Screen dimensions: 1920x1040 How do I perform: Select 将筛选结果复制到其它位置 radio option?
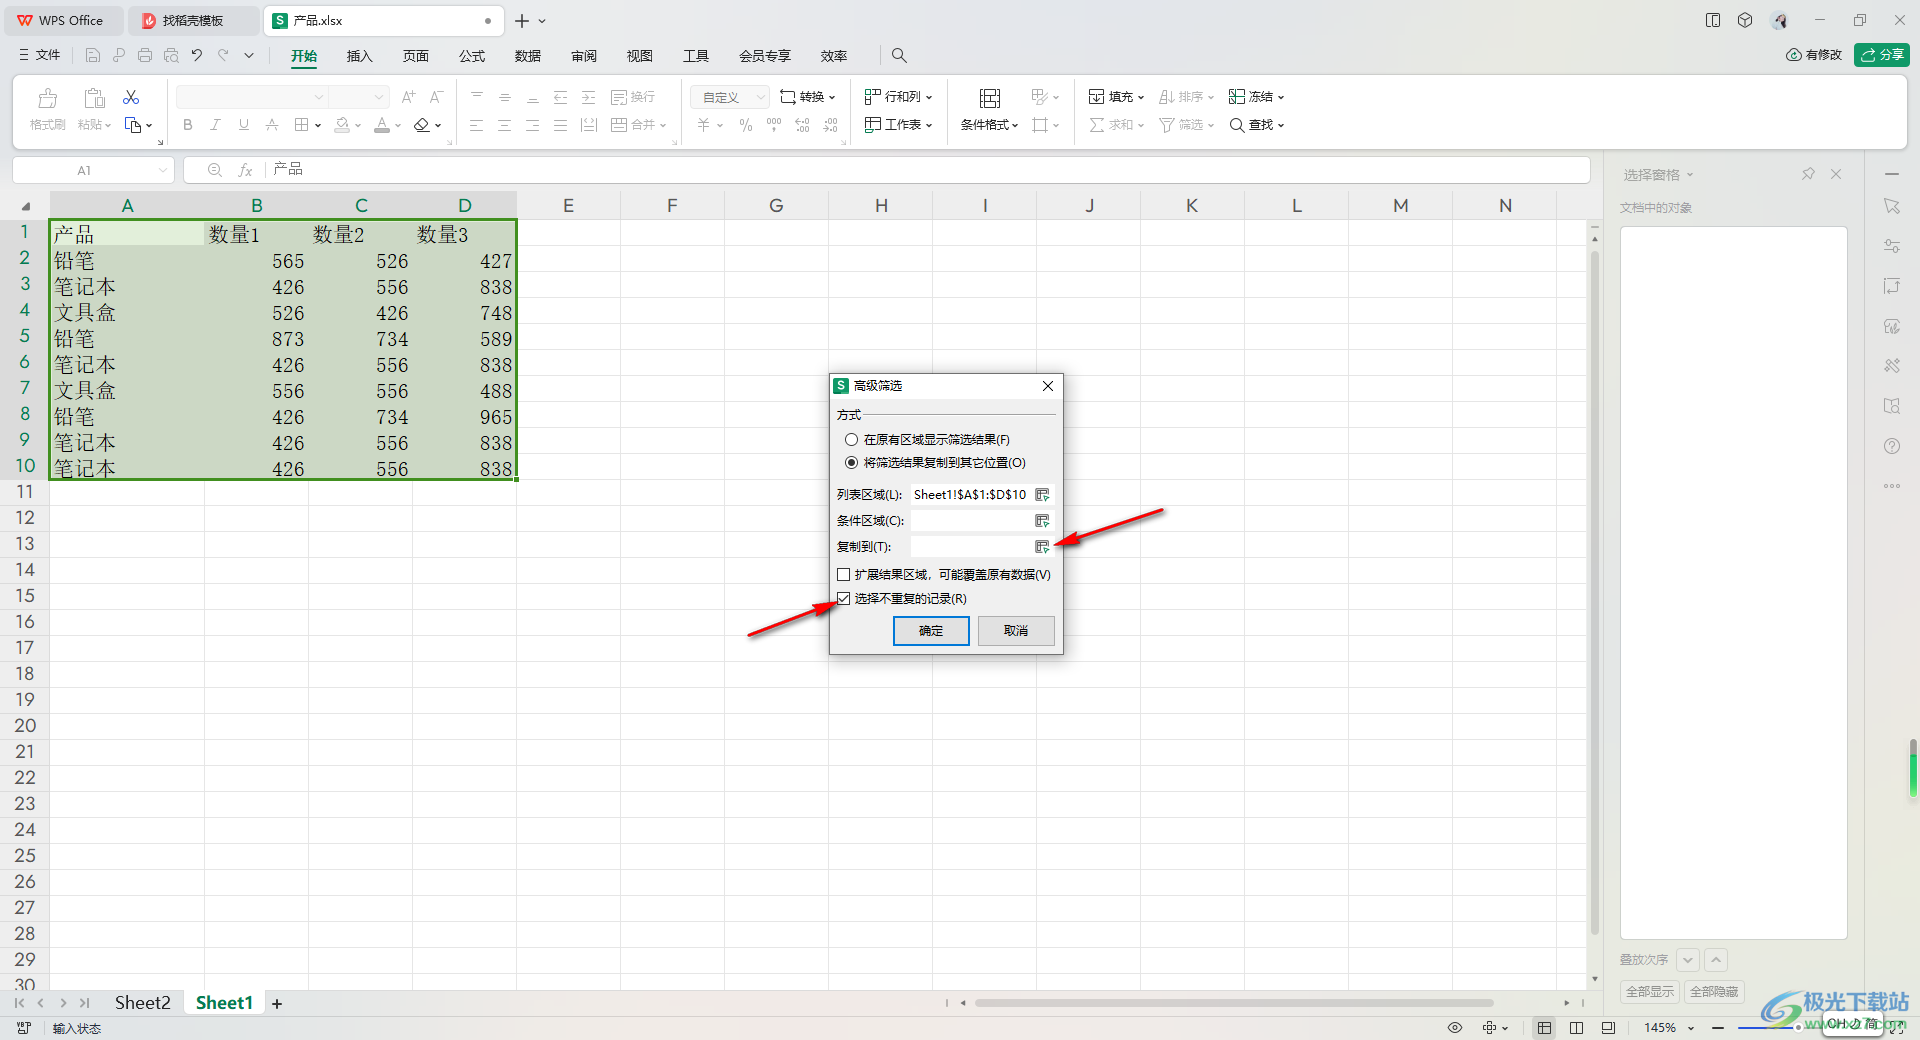coord(851,463)
